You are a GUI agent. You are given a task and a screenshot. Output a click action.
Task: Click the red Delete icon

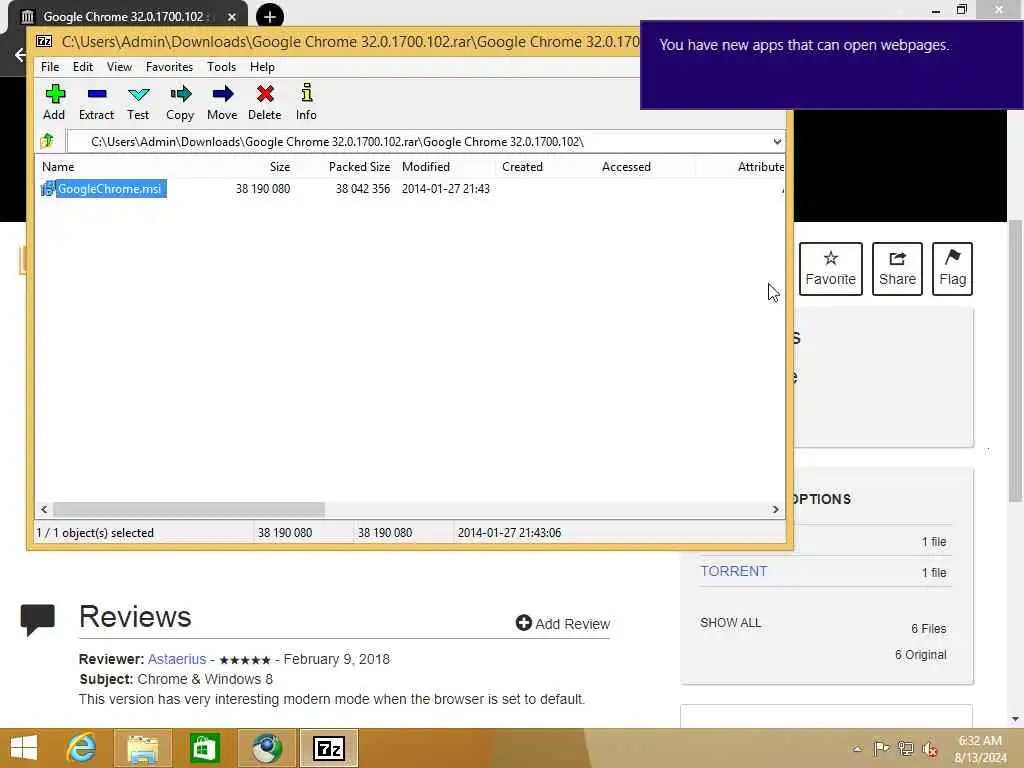tap(264, 102)
